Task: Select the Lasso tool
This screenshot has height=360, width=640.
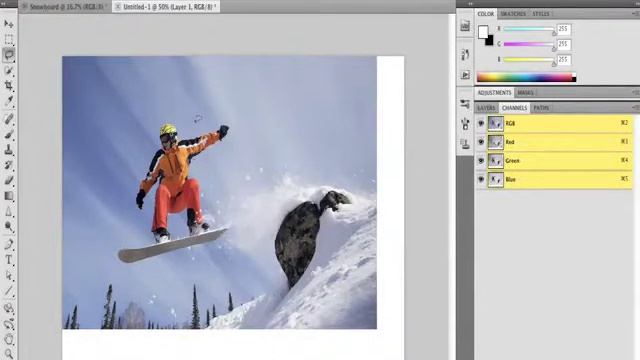Action: (x=9, y=55)
